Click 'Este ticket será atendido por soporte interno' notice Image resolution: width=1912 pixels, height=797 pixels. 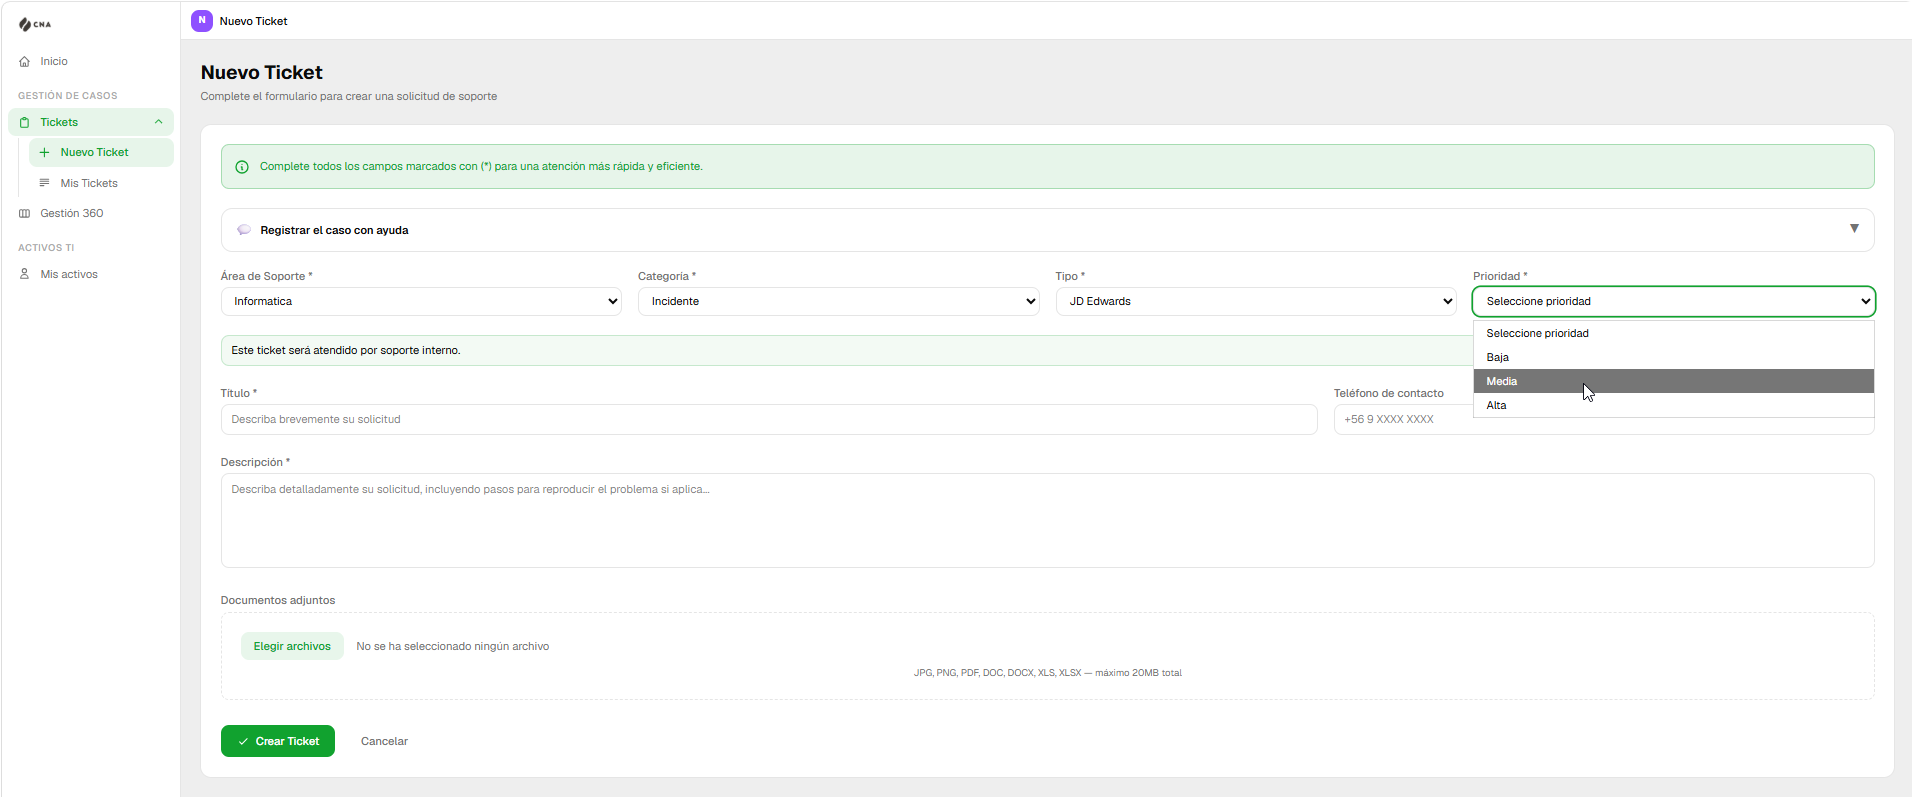[346, 350]
